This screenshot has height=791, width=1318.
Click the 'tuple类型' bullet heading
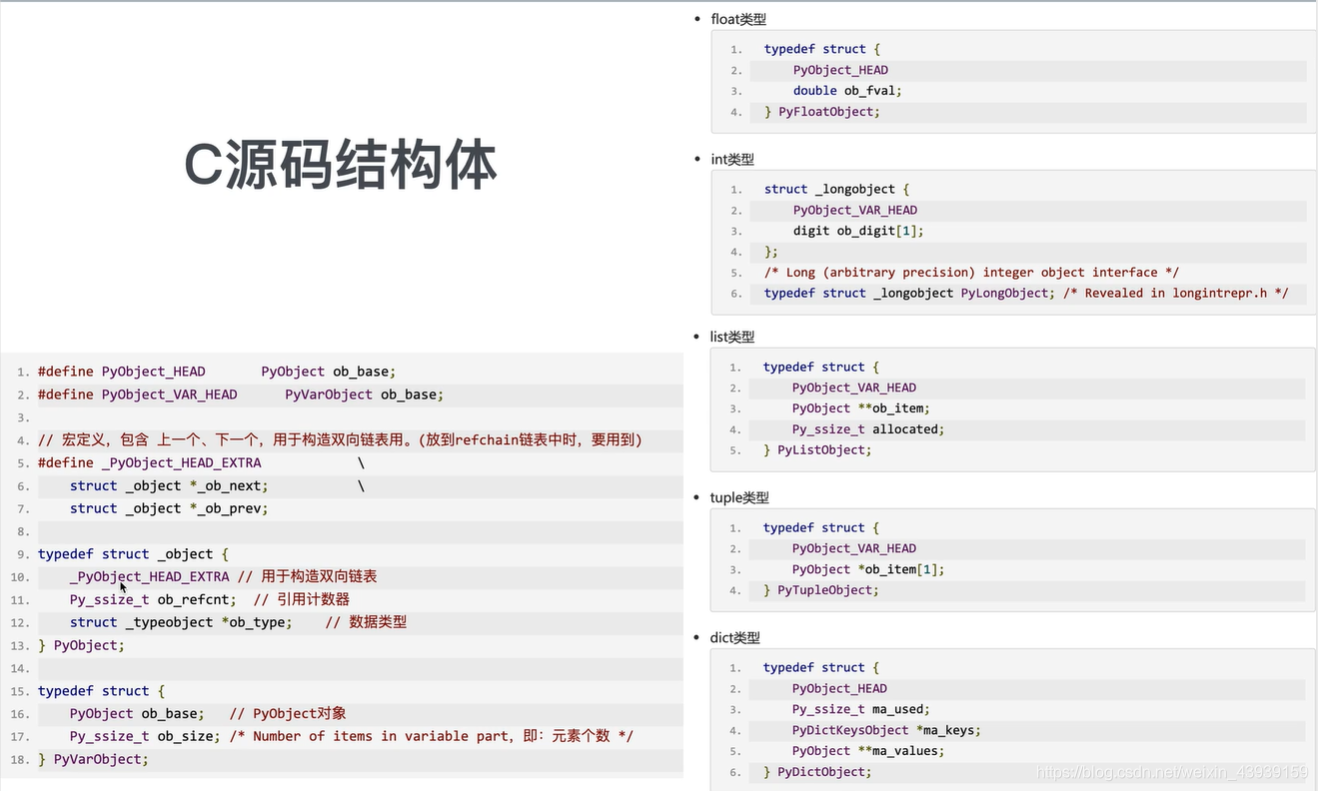pyautogui.click(x=739, y=498)
